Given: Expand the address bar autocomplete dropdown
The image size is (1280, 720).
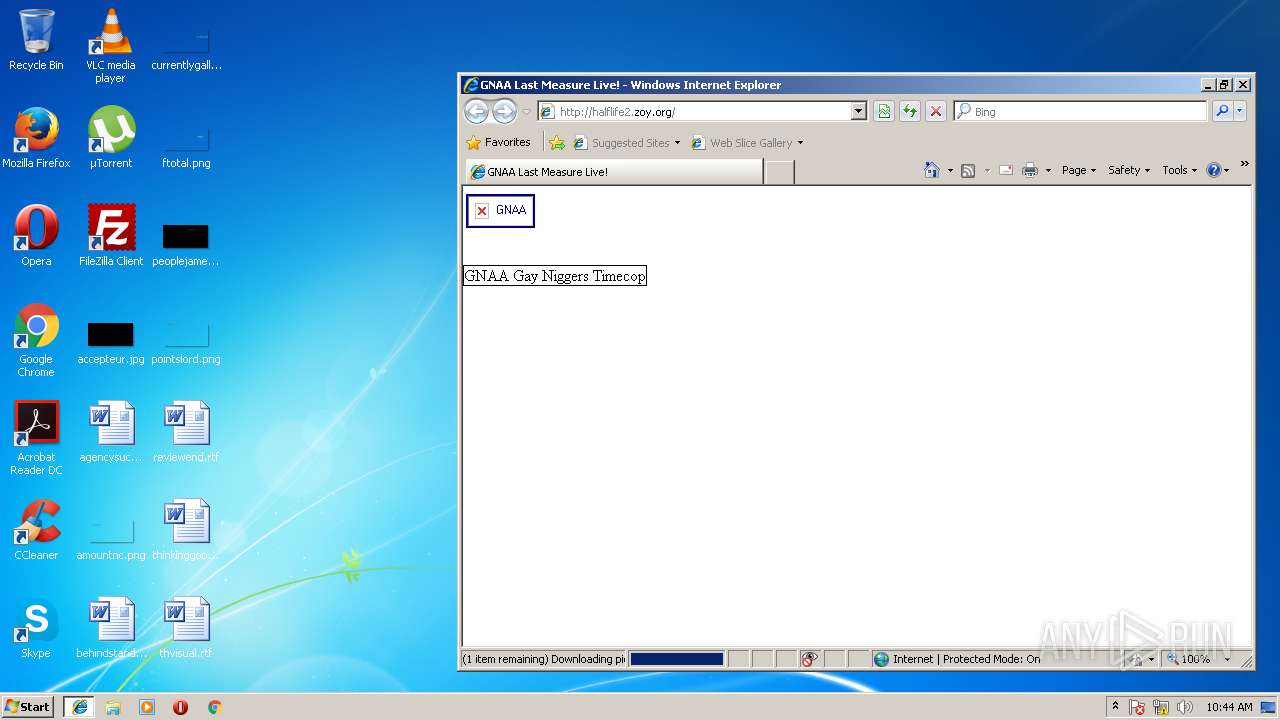Looking at the screenshot, I should pos(858,112).
